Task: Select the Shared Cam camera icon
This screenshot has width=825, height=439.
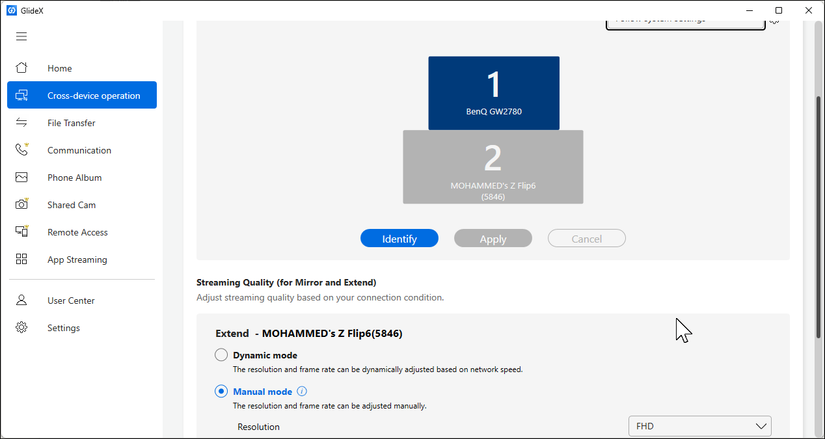Action: pyautogui.click(x=21, y=205)
